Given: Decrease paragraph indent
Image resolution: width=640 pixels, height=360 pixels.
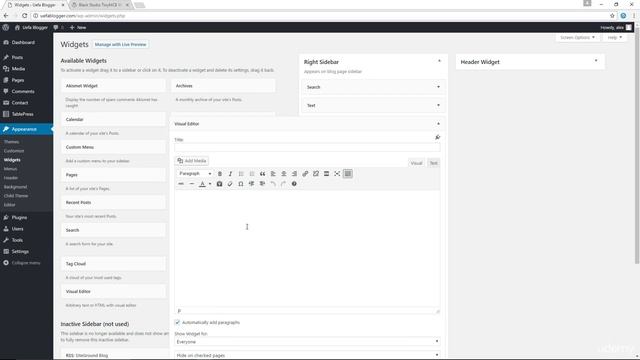Looking at the screenshot, I should point(251,184).
